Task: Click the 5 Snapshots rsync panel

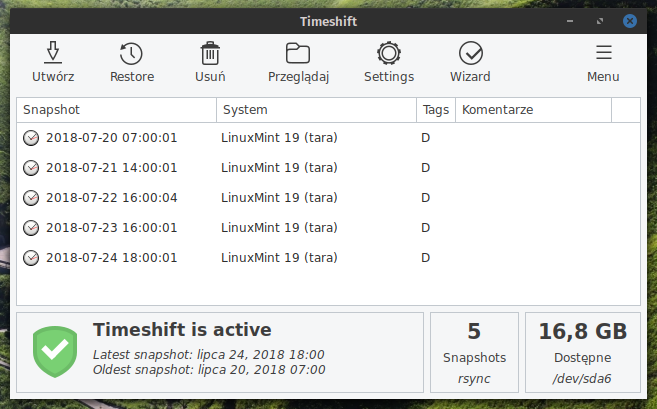Action: pos(474,352)
